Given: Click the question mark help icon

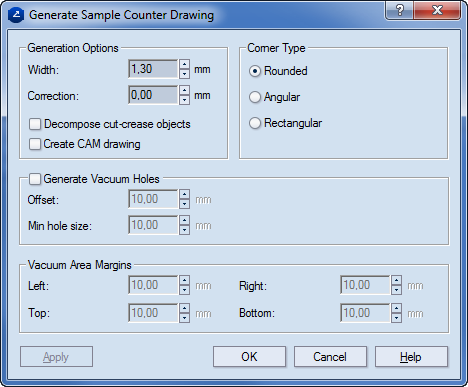Looking at the screenshot, I should point(399,10).
